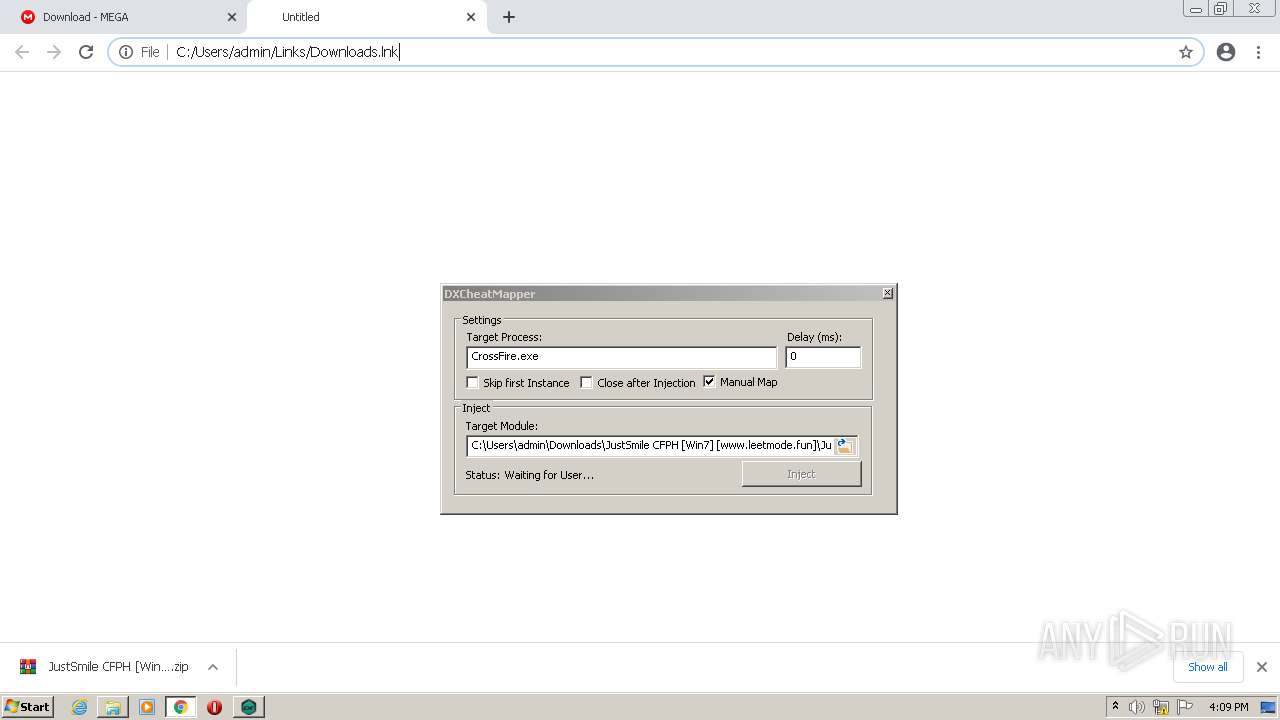This screenshot has height=720, width=1280.
Task: View site information icon
Action: click(x=126, y=52)
